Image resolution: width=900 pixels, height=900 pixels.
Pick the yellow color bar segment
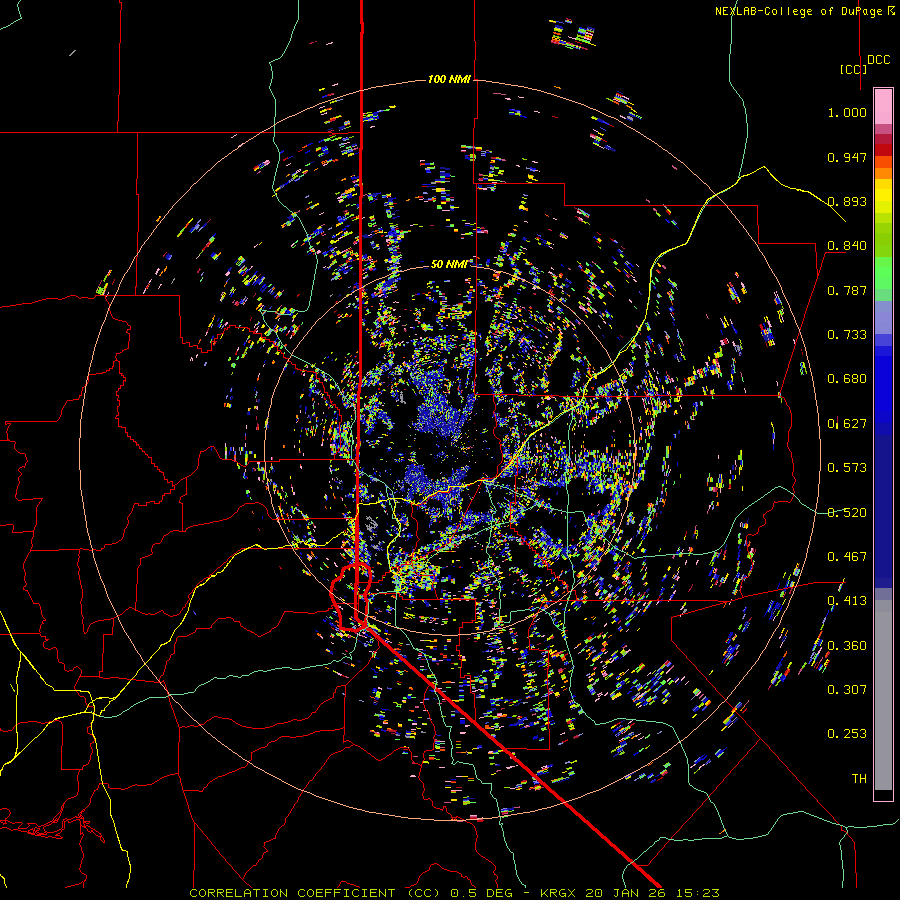coord(883,196)
